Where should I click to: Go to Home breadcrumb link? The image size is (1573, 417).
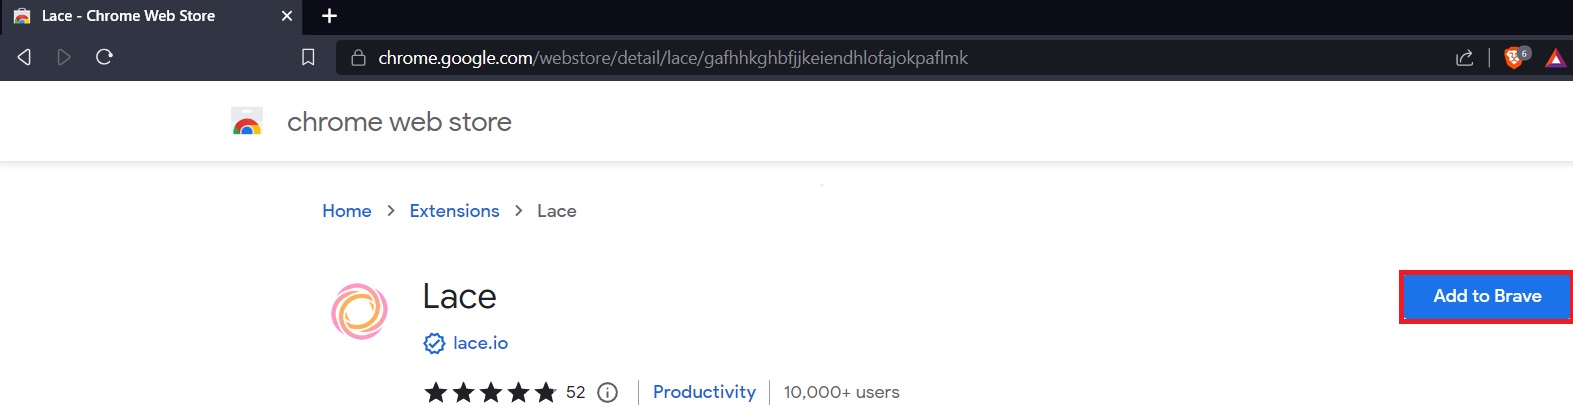tap(346, 211)
